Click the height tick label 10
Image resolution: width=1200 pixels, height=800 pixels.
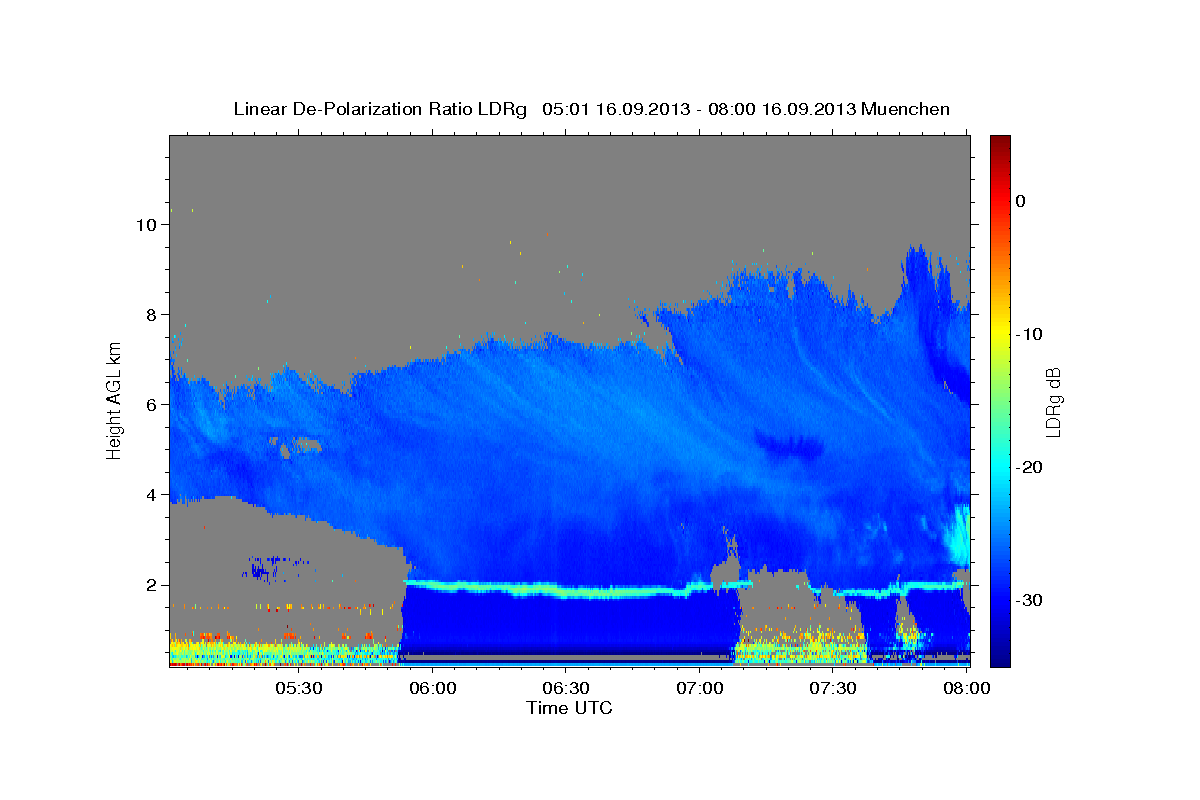pyautogui.click(x=145, y=224)
